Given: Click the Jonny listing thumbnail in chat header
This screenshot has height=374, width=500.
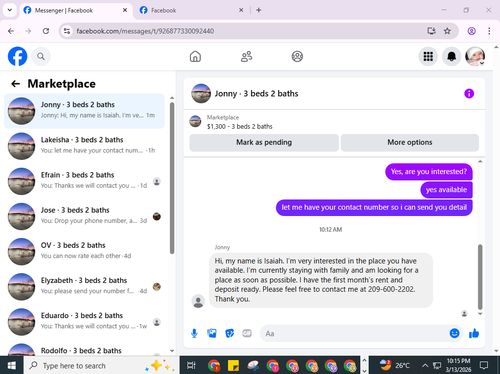Looking at the screenshot, I should tap(201, 94).
